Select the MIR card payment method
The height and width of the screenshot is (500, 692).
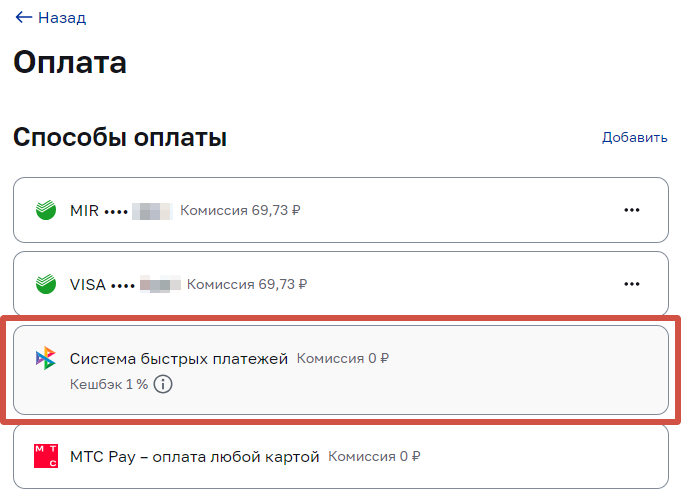340,210
